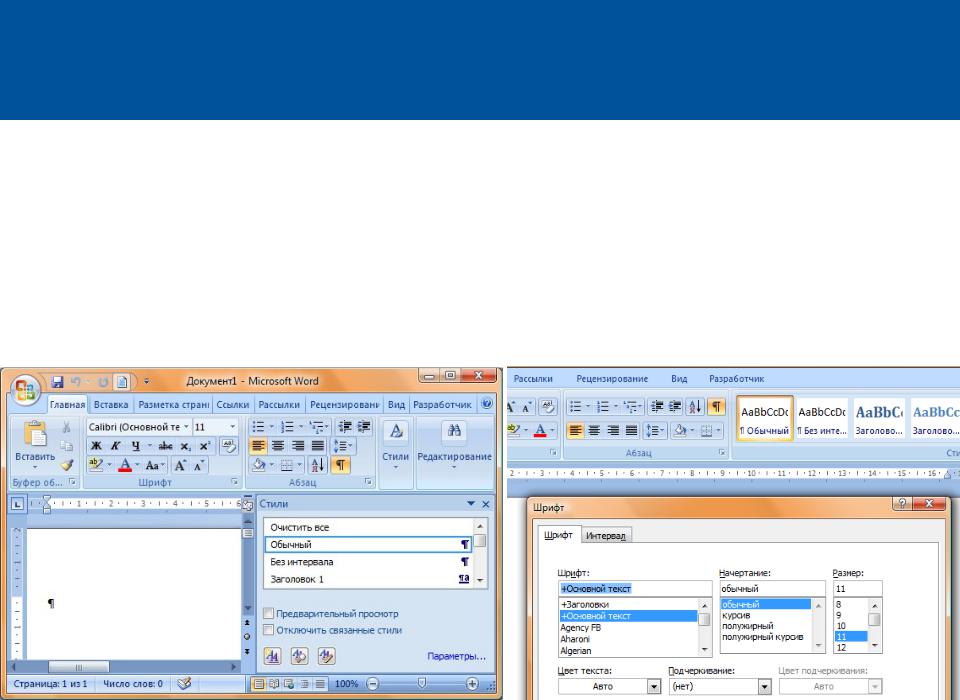Image resolution: width=960 pixels, height=700 pixels.
Task: Apply subscript formatting in the left window
Action: [x=185, y=446]
